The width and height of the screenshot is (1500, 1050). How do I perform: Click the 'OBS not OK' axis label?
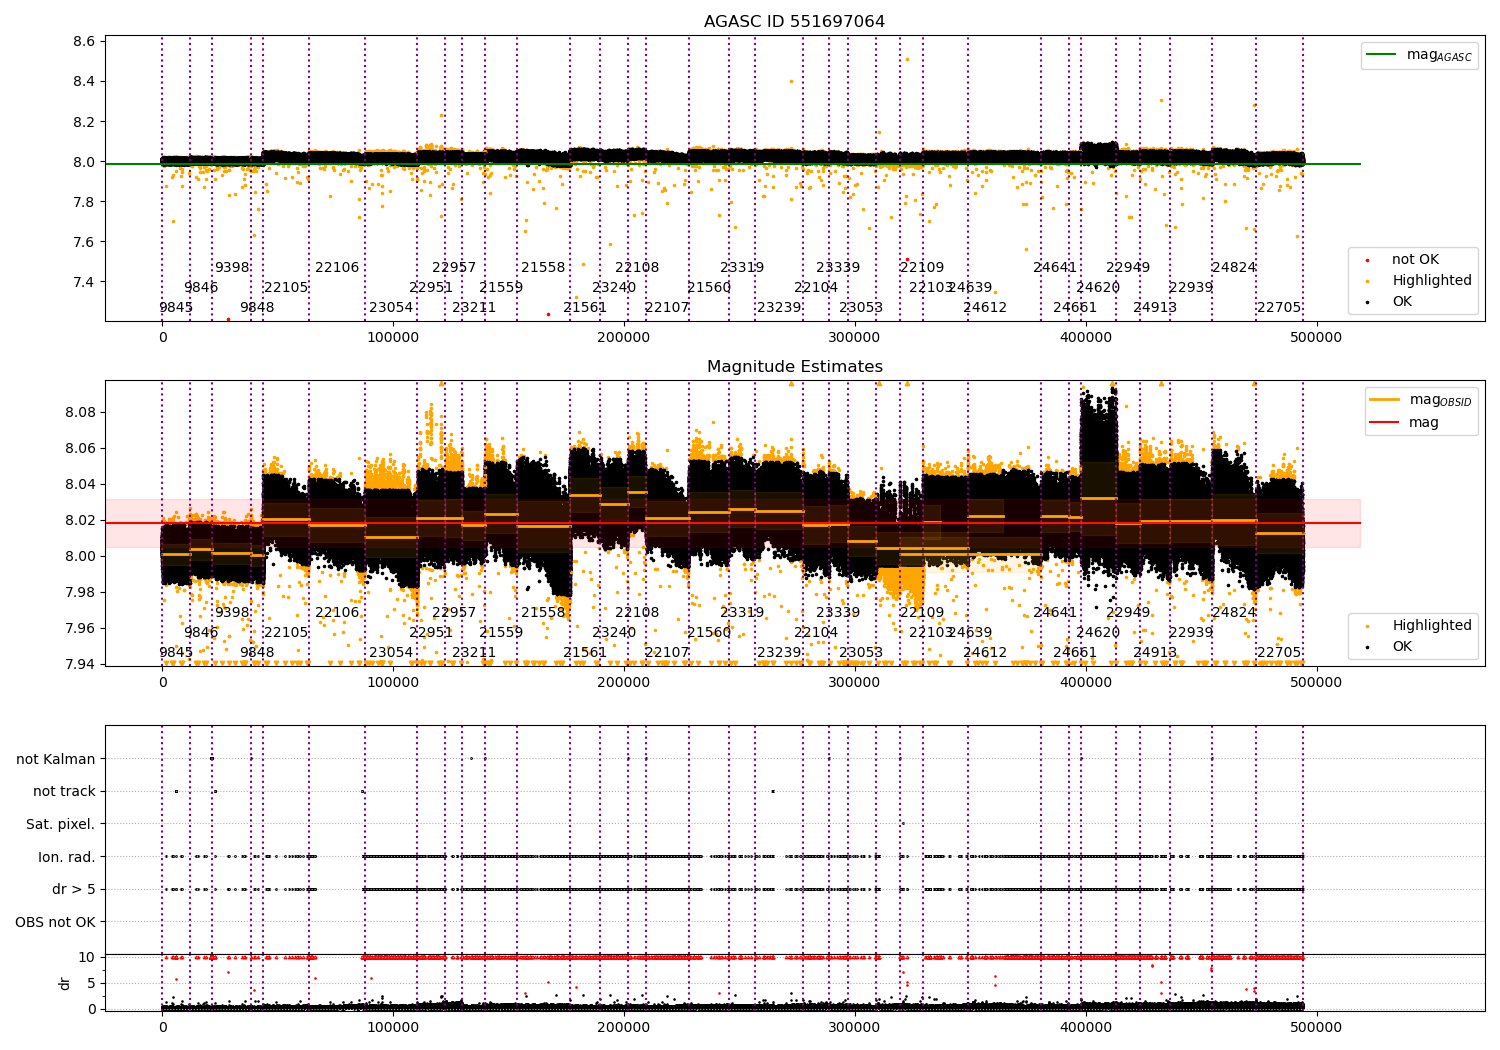point(56,923)
